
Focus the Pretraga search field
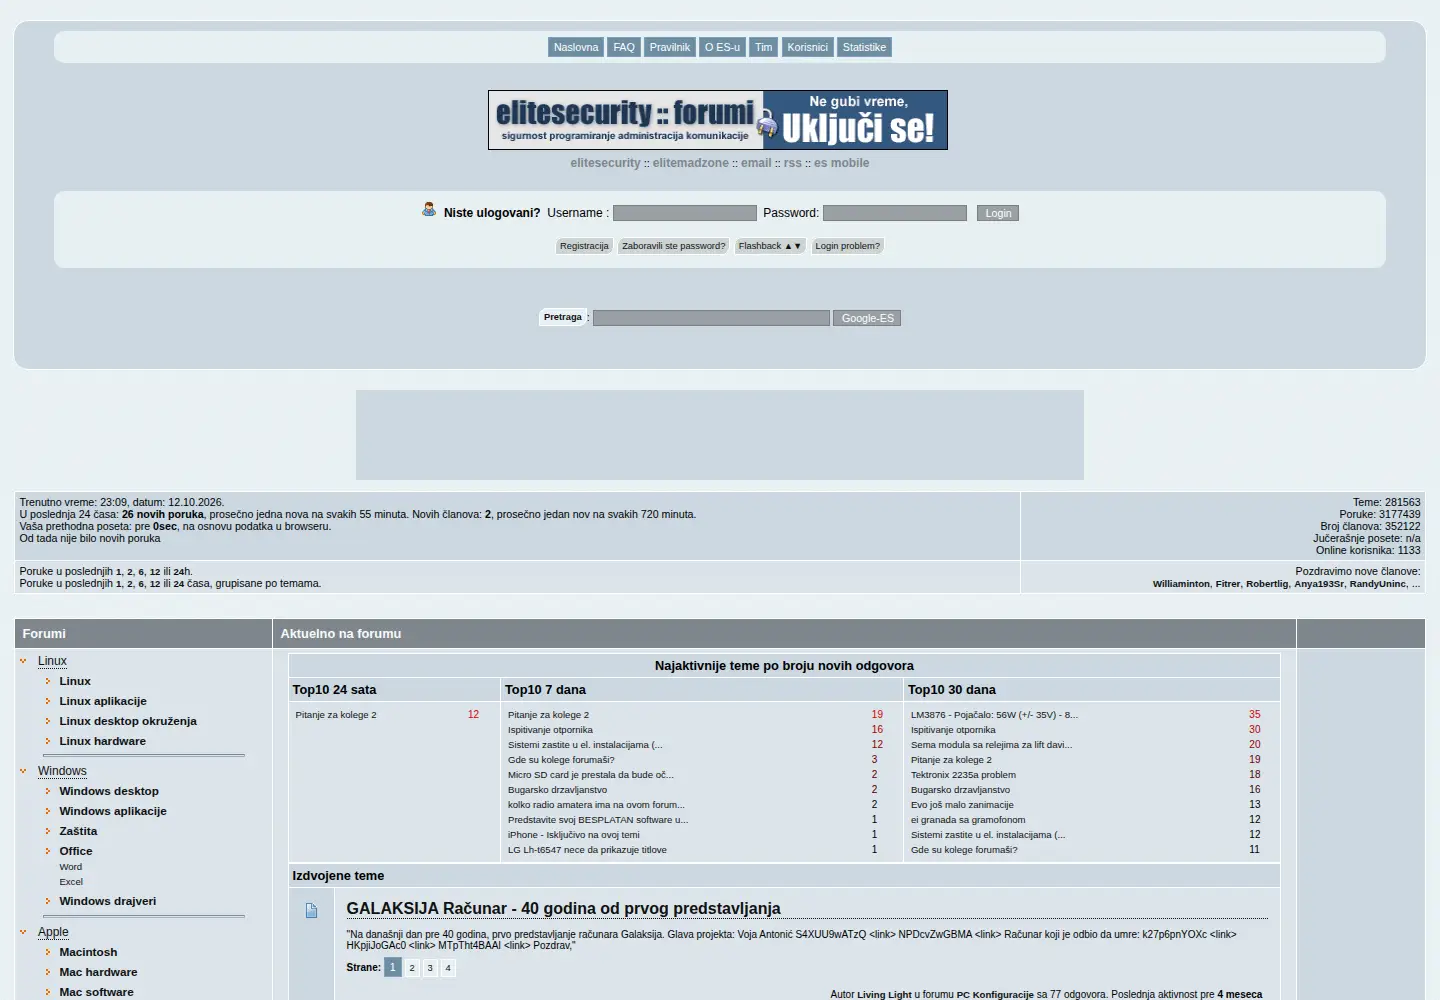point(711,318)
